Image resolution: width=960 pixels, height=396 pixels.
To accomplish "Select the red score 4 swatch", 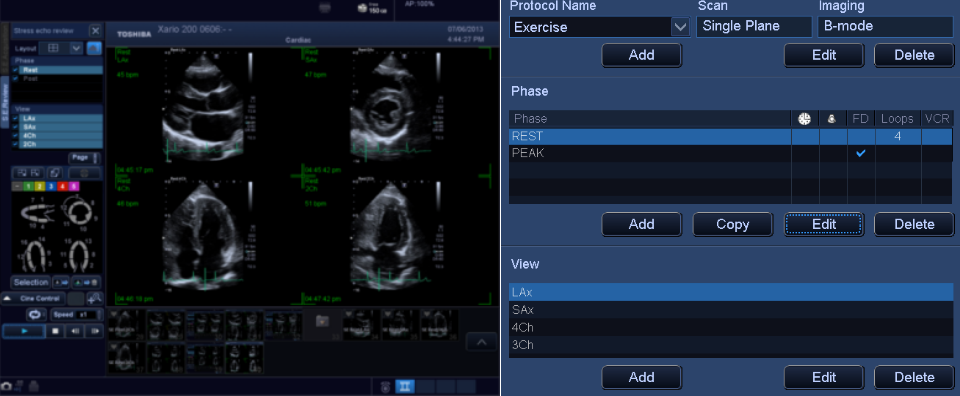I will click(x=62, y=186).
